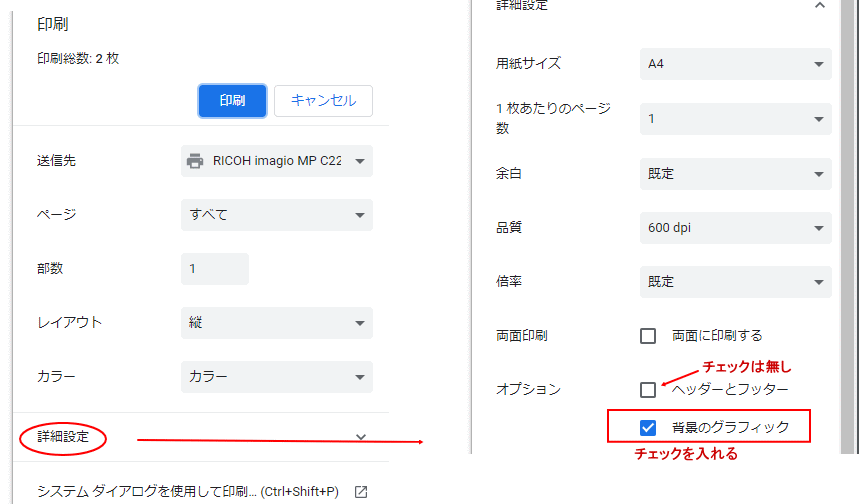Open the カラー color dropdown
Viewport: 859px width, 504px height.
[277, 377]
